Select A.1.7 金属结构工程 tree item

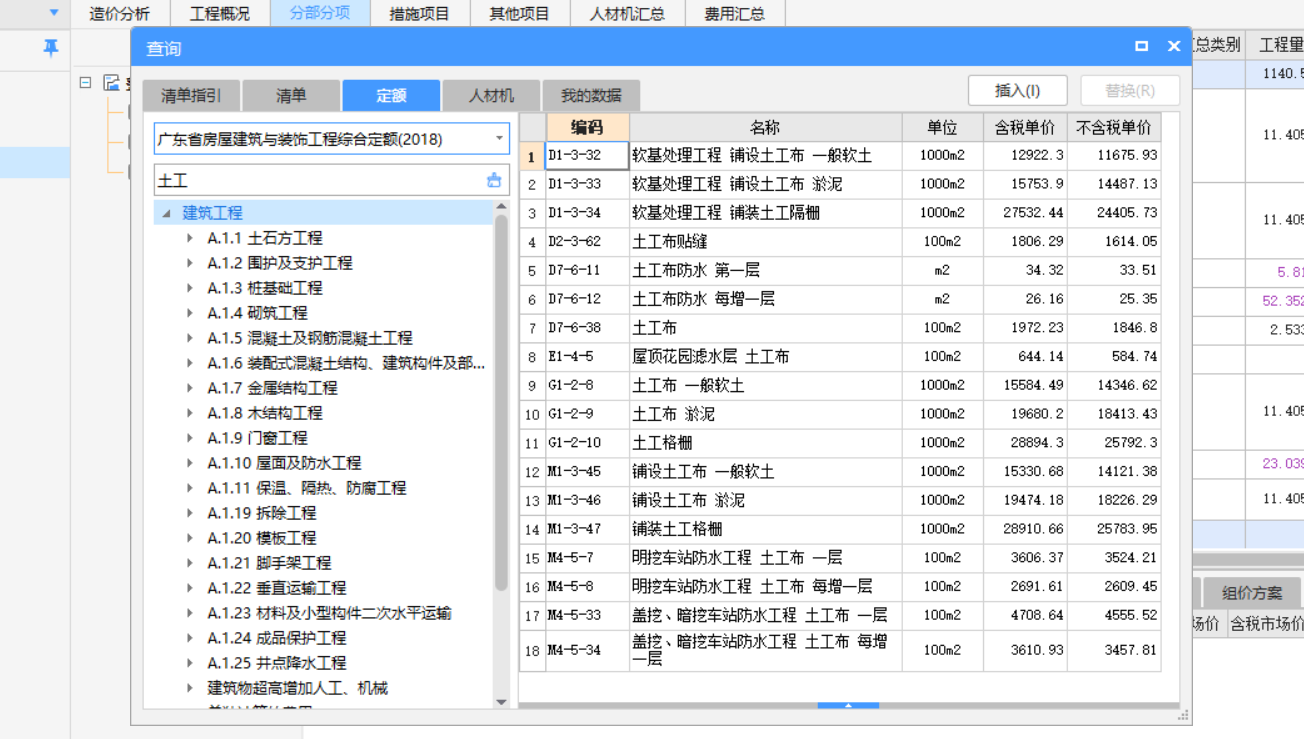[x=272, y=388]
